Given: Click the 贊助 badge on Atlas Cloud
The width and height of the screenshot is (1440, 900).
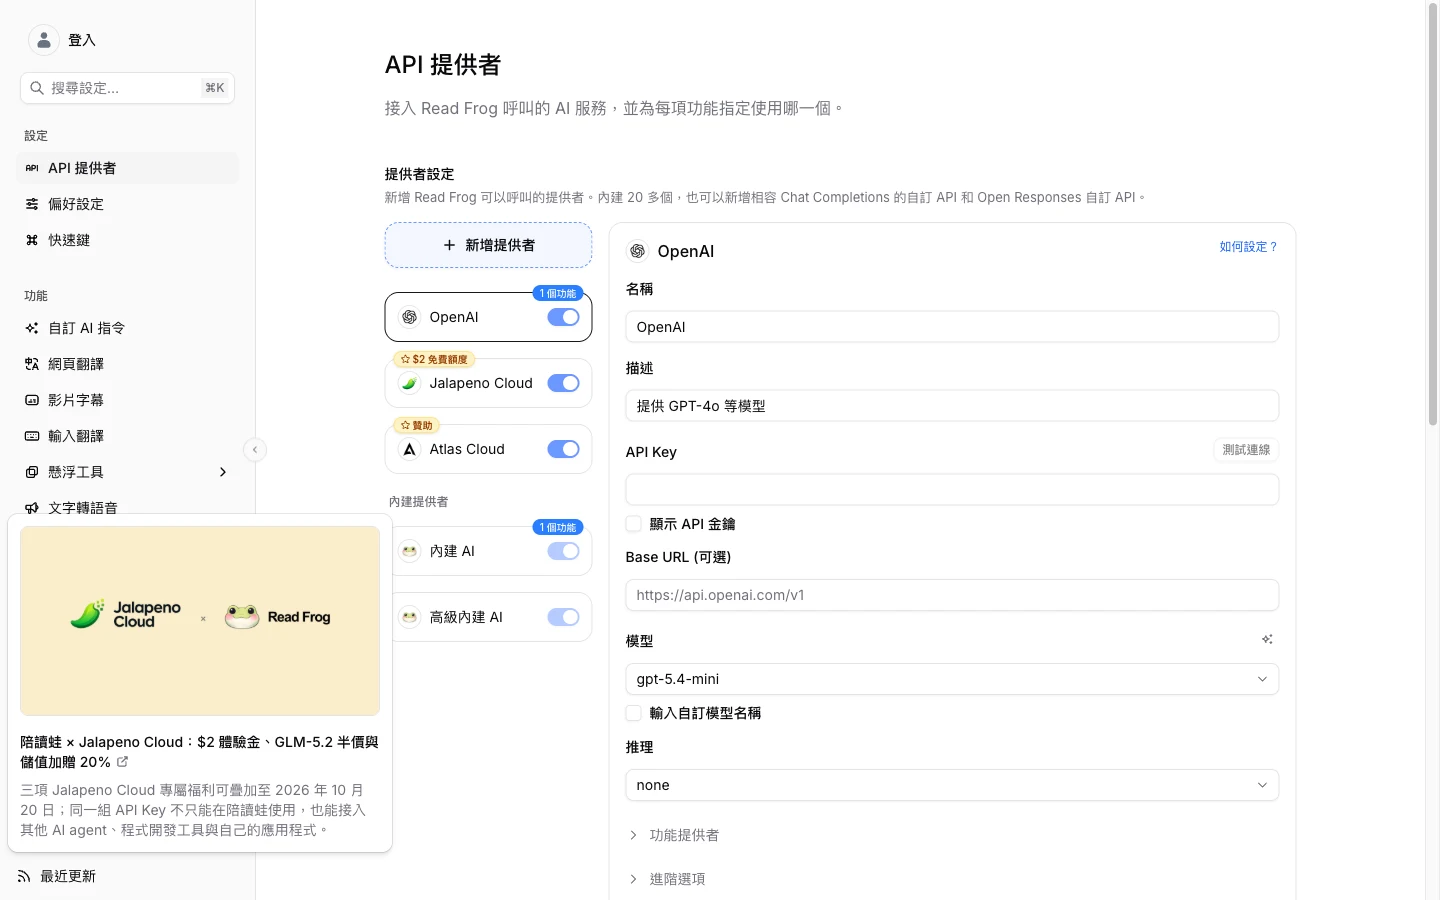Looking at the screenshot, I should (x=416, y=425).
